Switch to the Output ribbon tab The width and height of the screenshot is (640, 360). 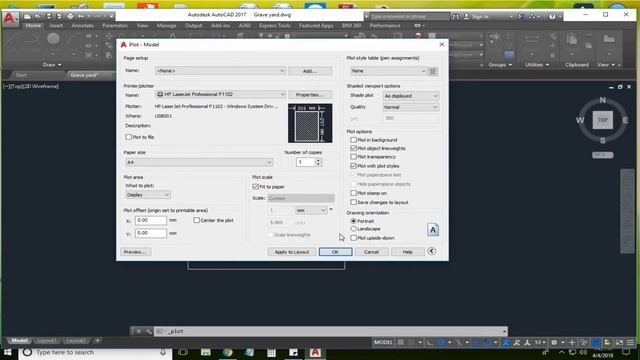pos(193,25)
